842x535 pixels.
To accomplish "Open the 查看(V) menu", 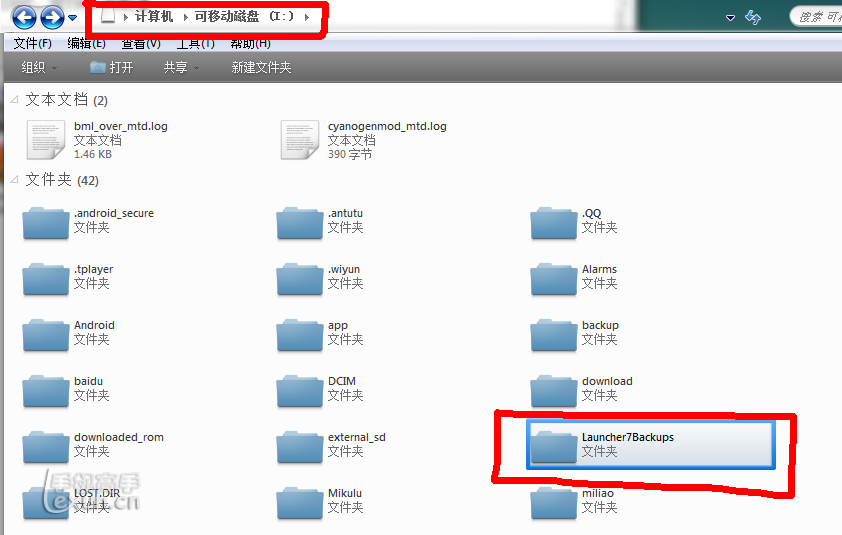I will click(x=141, y=44).
